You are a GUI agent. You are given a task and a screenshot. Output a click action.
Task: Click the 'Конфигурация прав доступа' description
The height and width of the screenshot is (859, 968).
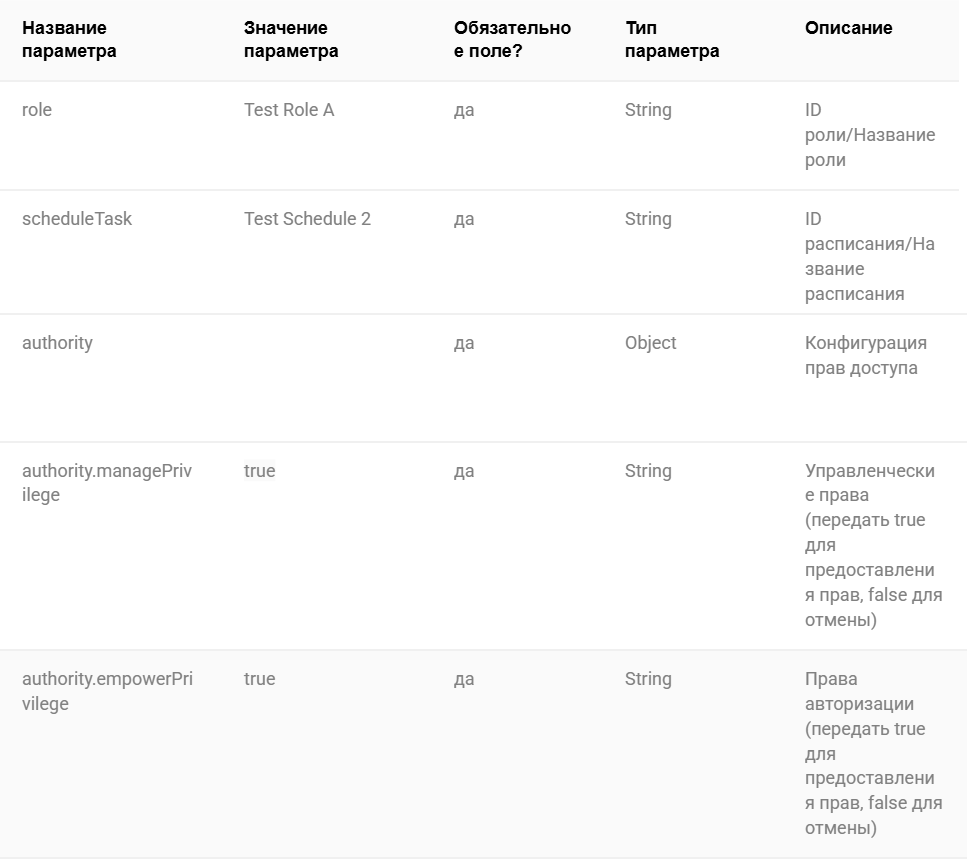tap(866, 355)
